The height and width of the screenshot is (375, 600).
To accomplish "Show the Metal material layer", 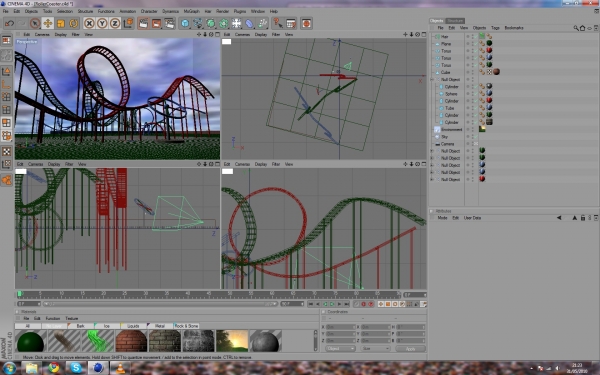I will pyautogui.click(x=159, y=326).
